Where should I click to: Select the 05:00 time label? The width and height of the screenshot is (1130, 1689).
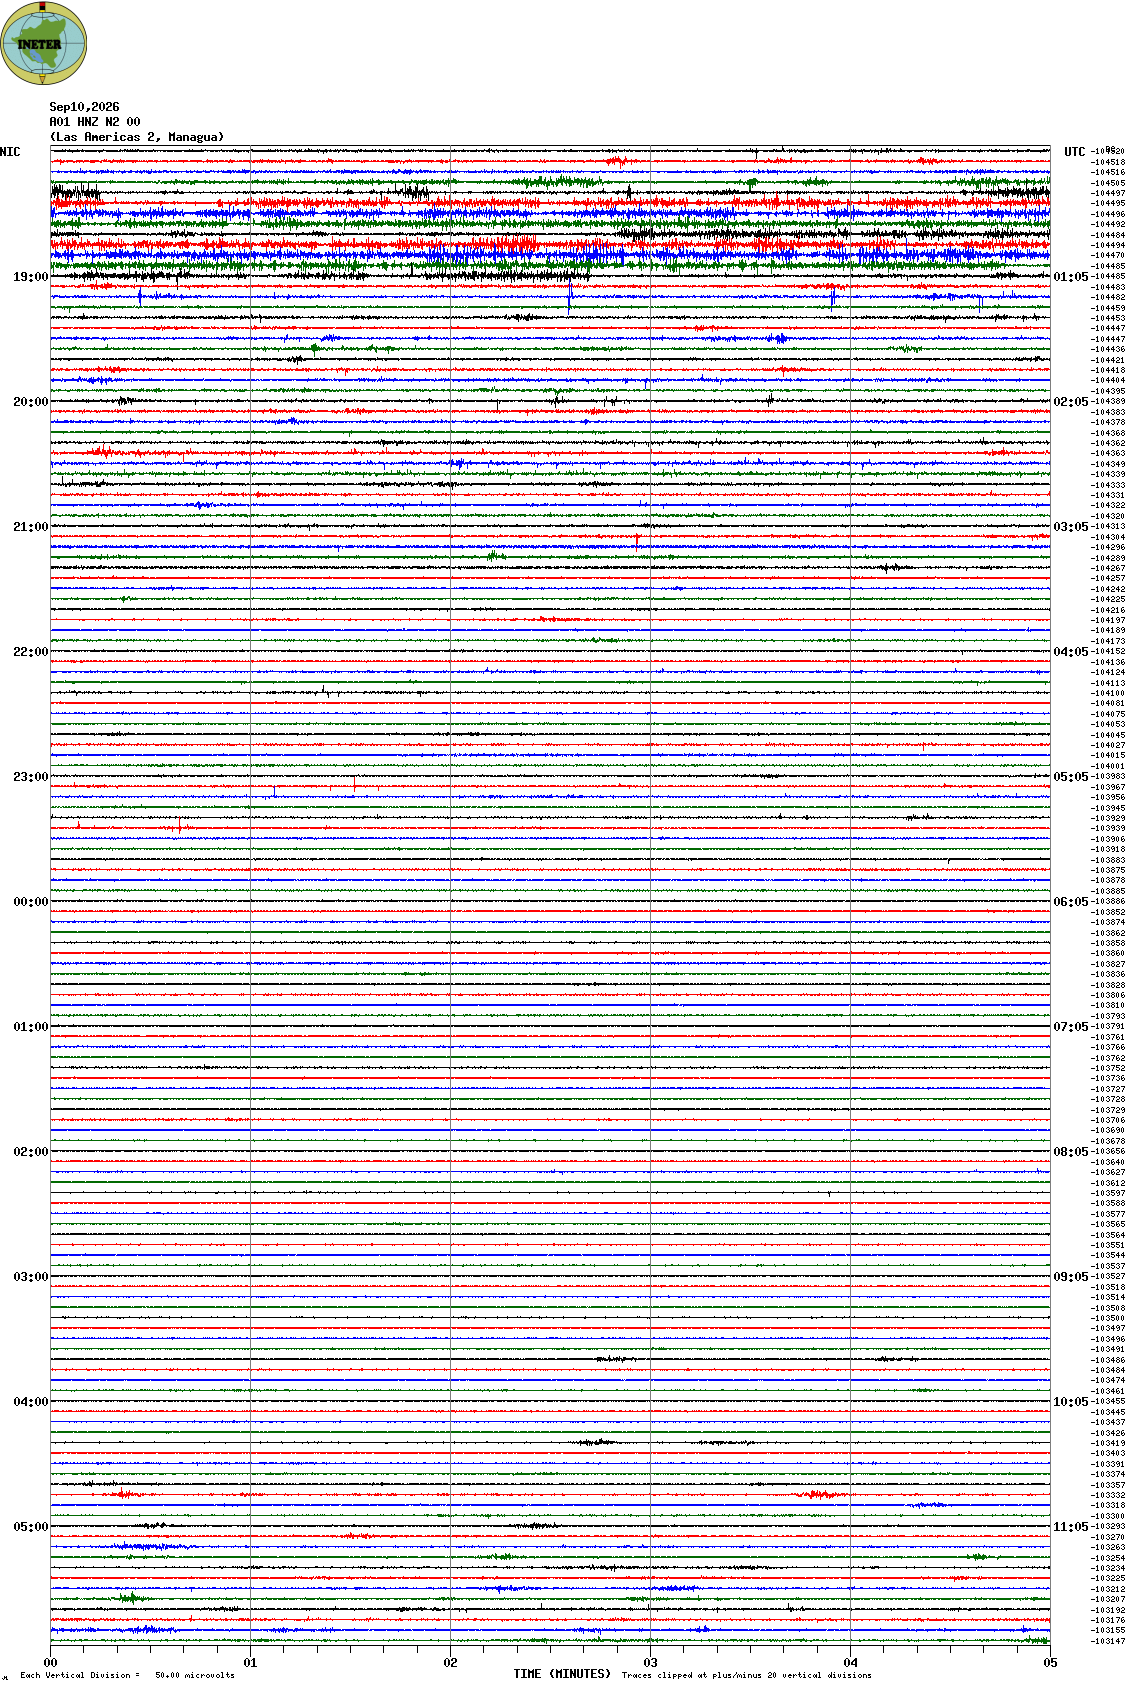[x=30, y=1527]
